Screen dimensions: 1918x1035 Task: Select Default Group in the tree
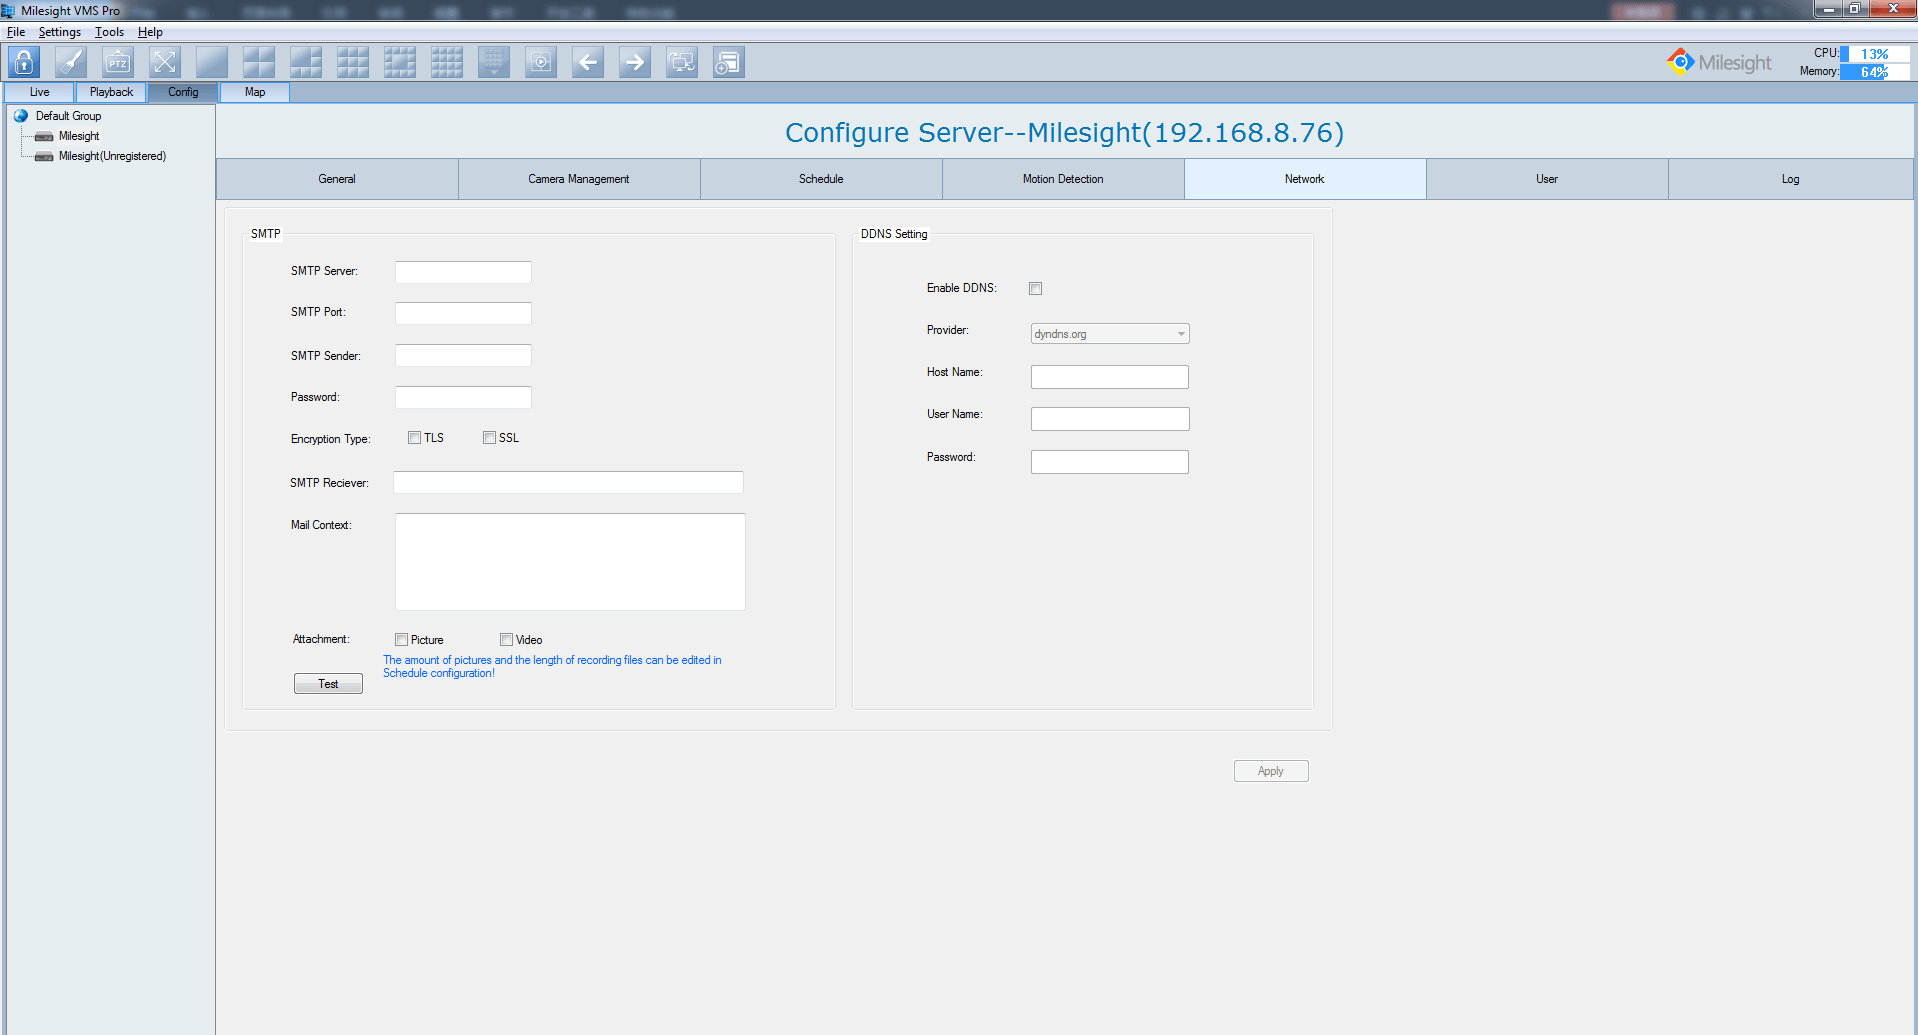[68, 116]
